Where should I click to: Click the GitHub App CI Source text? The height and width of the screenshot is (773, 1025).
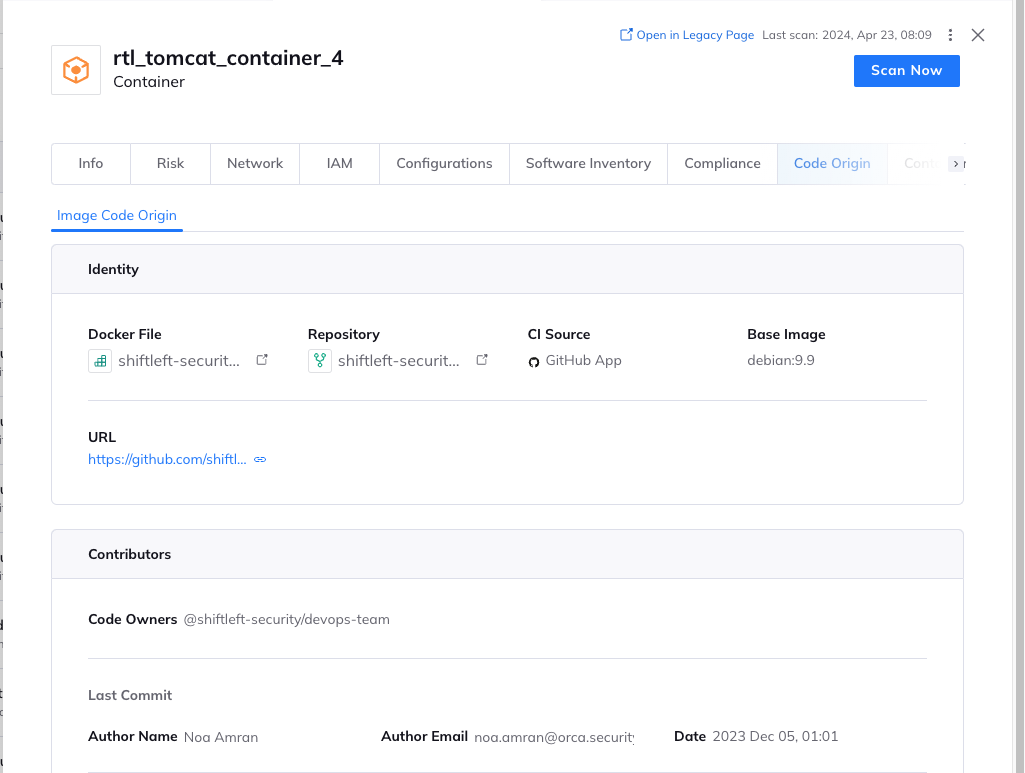pos(584,361)
